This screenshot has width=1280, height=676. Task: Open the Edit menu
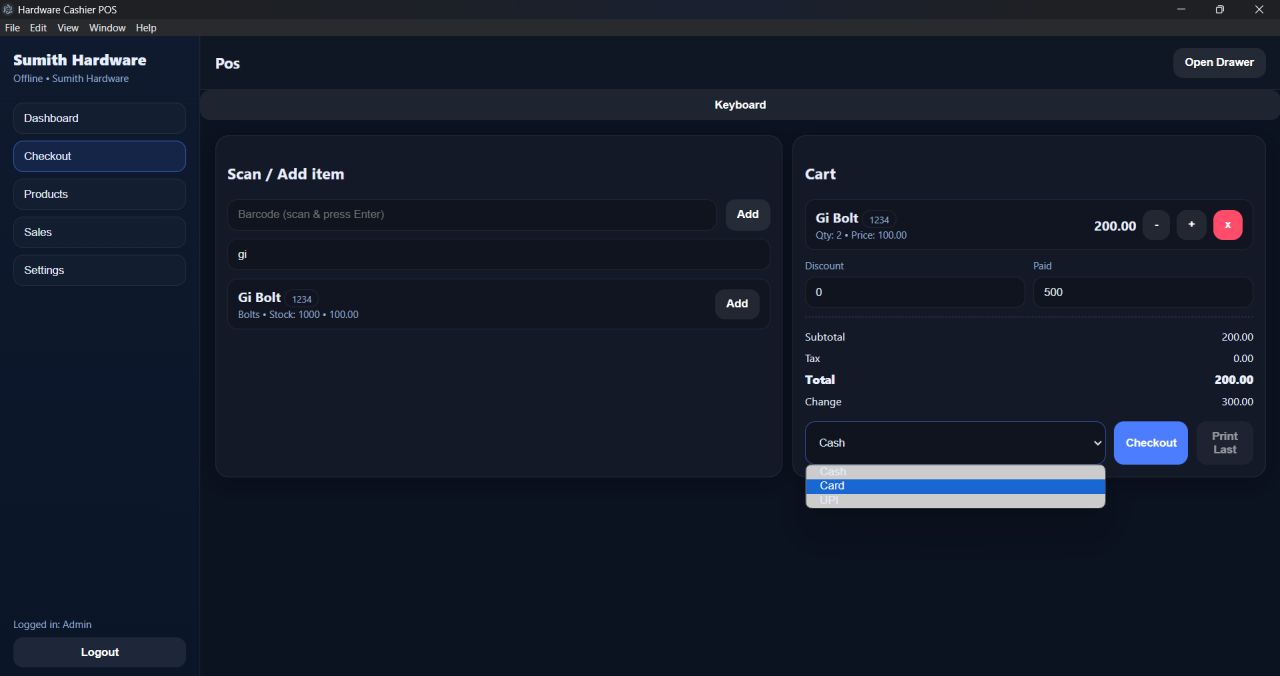(x=38, y=28)
